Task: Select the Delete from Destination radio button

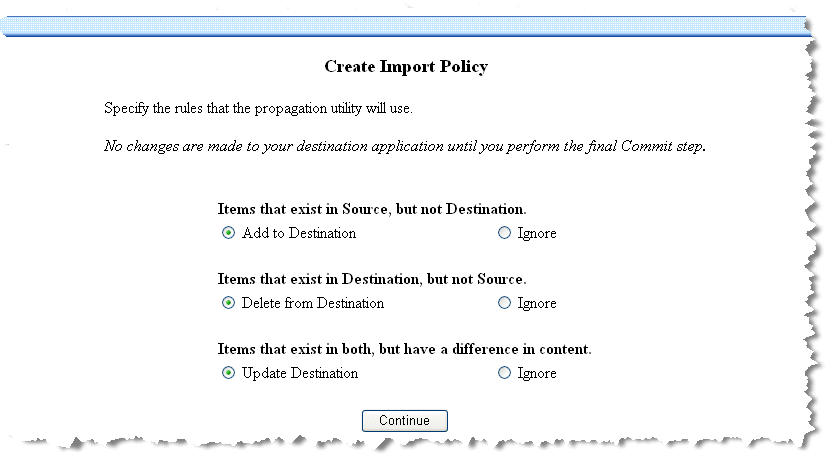Action: pyautogui.click(x=228, y=303)
